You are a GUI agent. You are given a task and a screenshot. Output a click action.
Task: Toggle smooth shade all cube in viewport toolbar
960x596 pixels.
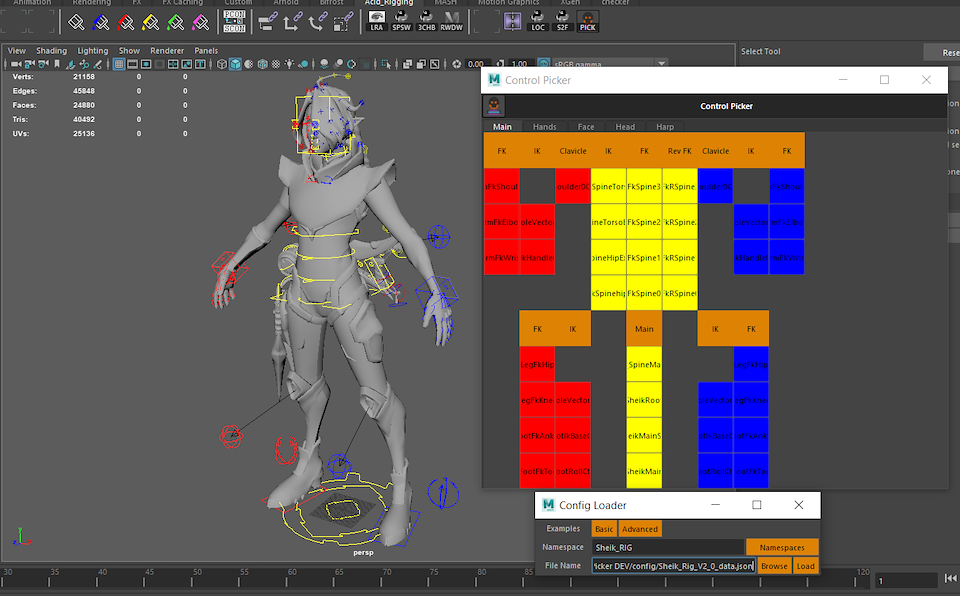235,64
